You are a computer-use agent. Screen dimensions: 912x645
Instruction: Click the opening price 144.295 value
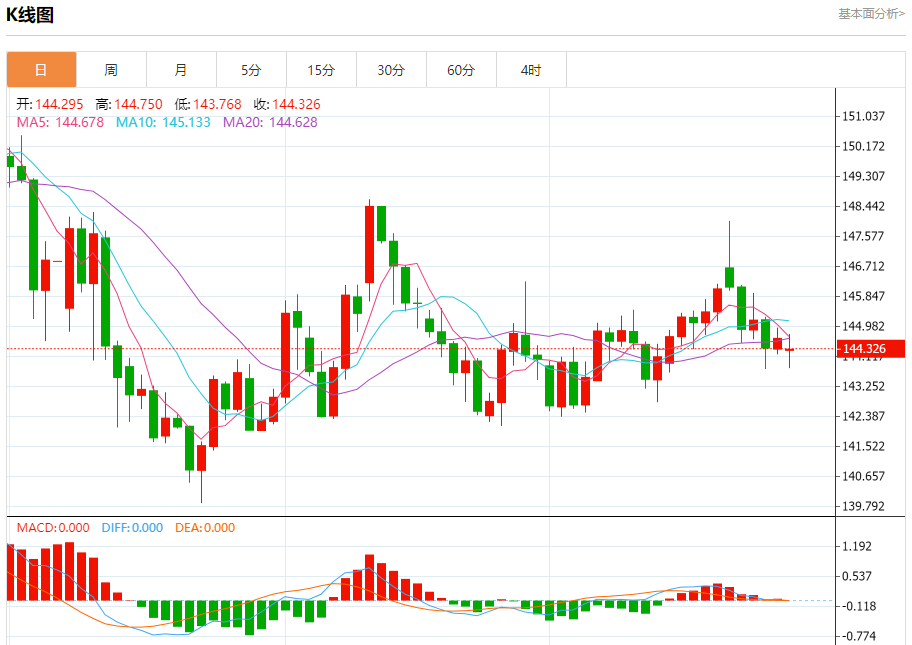pos(59,104)
